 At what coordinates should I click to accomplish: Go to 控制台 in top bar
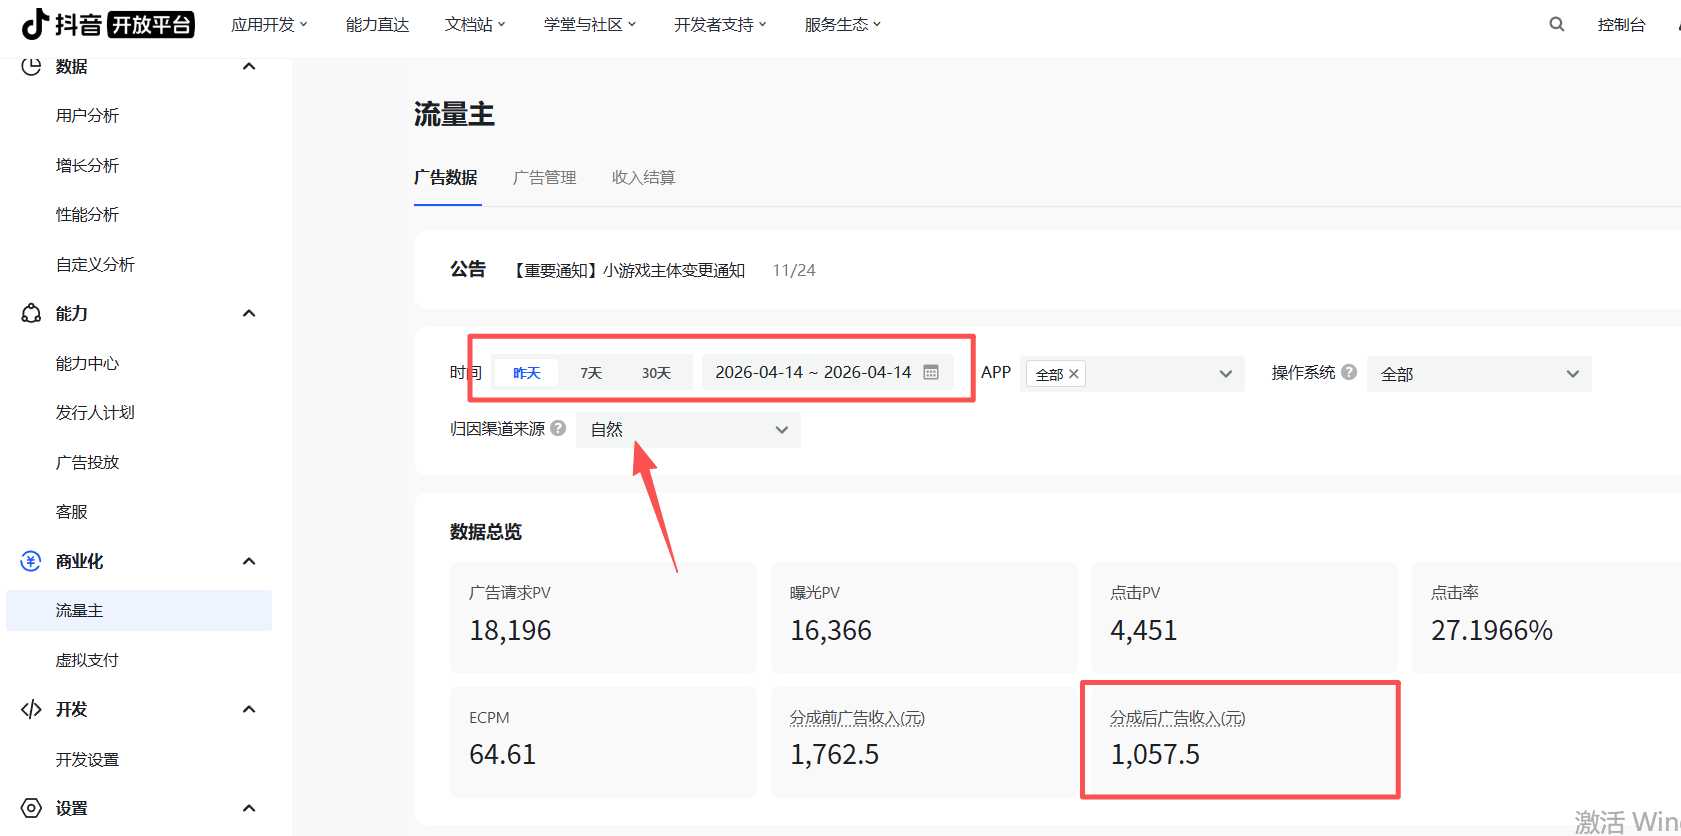tap(1621, 24)
